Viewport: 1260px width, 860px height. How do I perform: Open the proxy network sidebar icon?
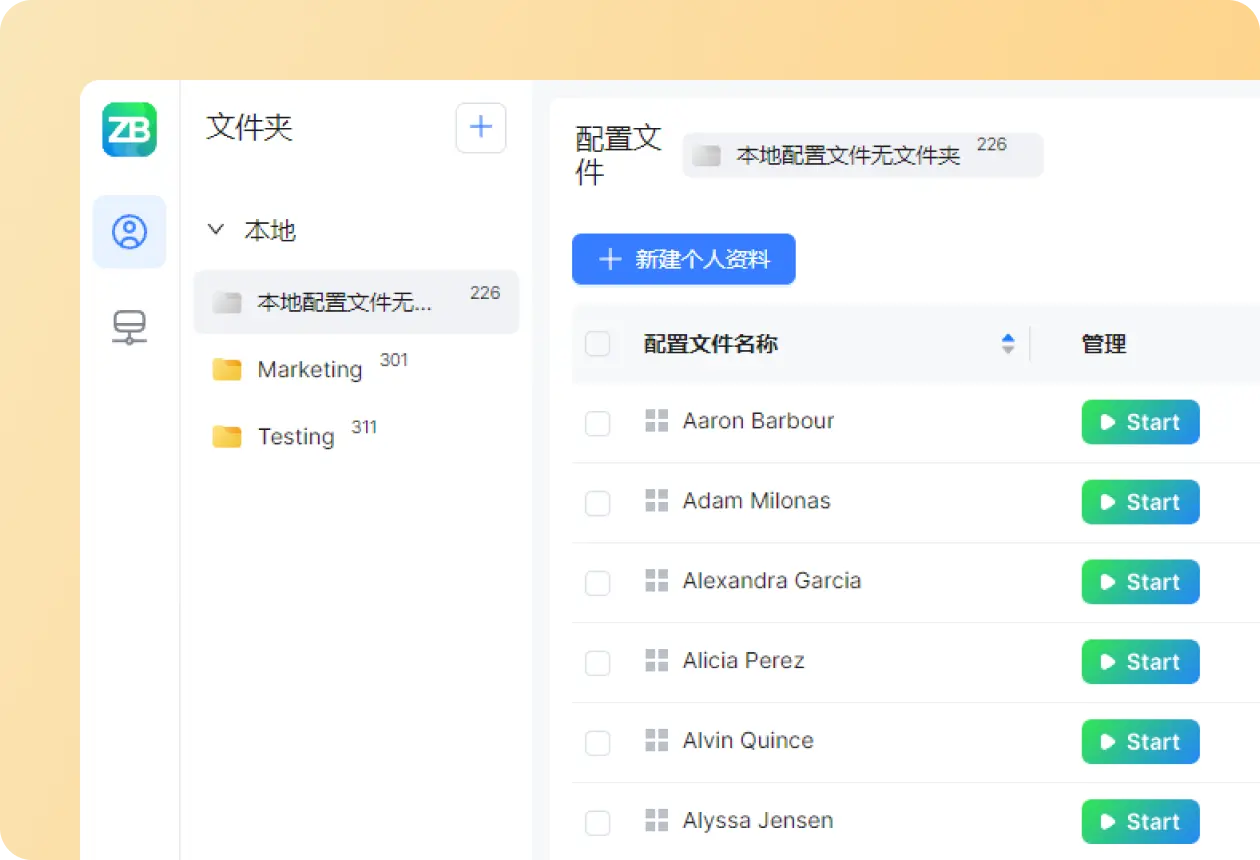point(129,327)
